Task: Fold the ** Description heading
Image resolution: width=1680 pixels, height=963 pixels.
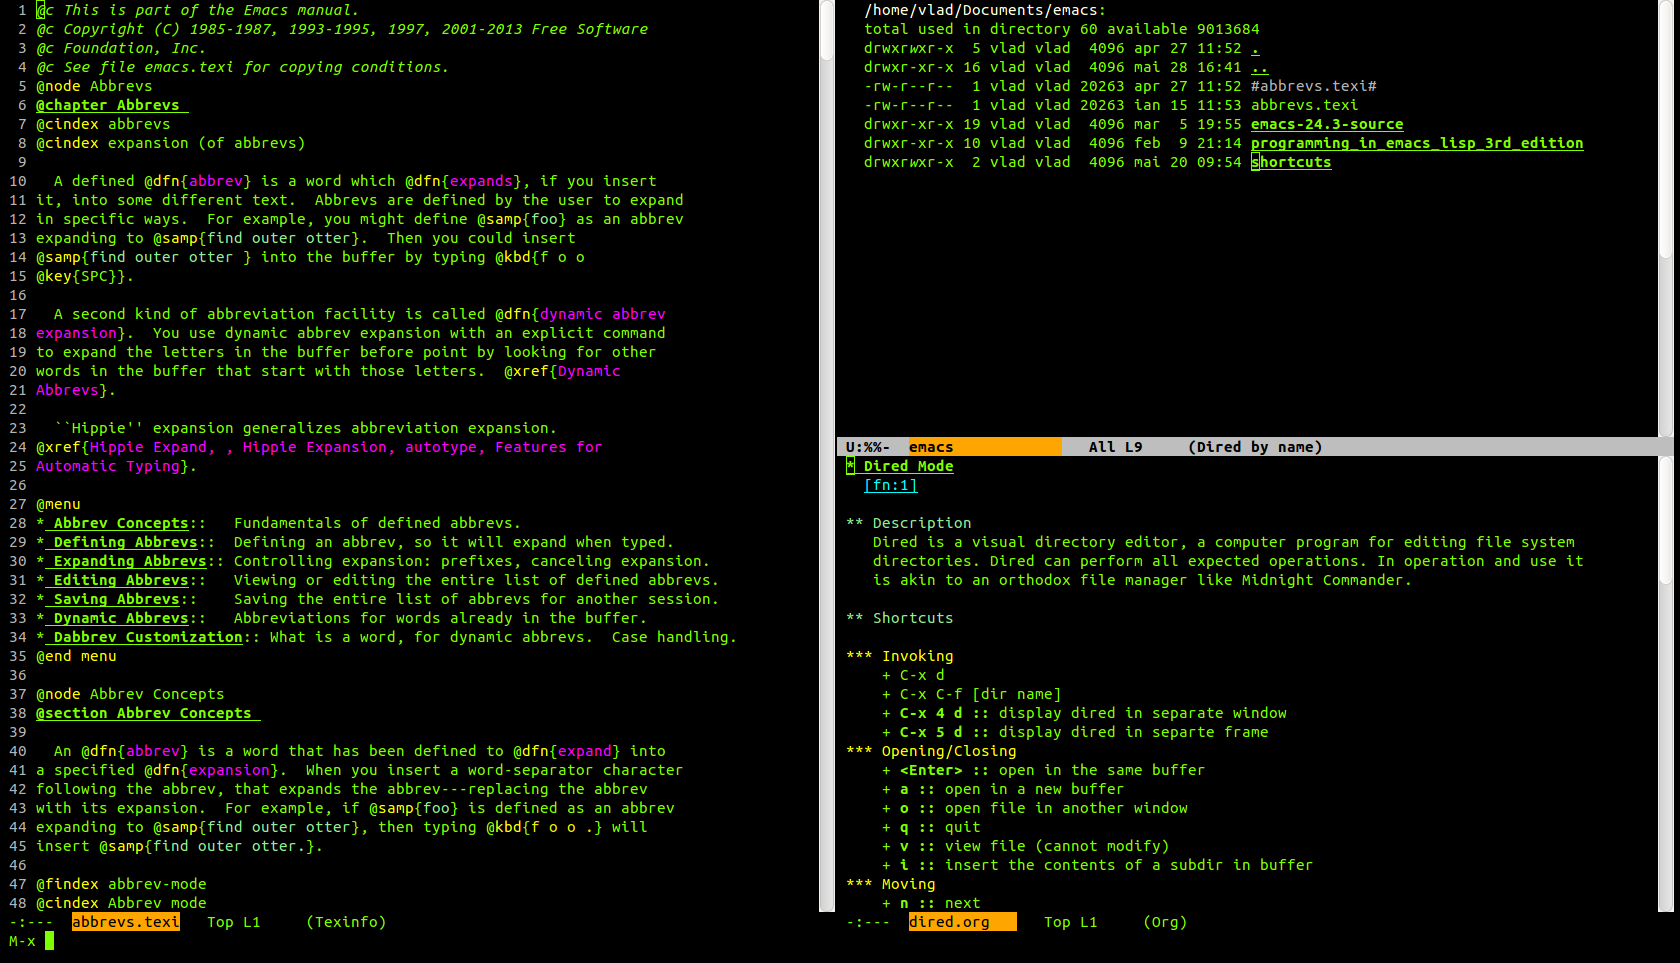Action: (x=908, y=523)
